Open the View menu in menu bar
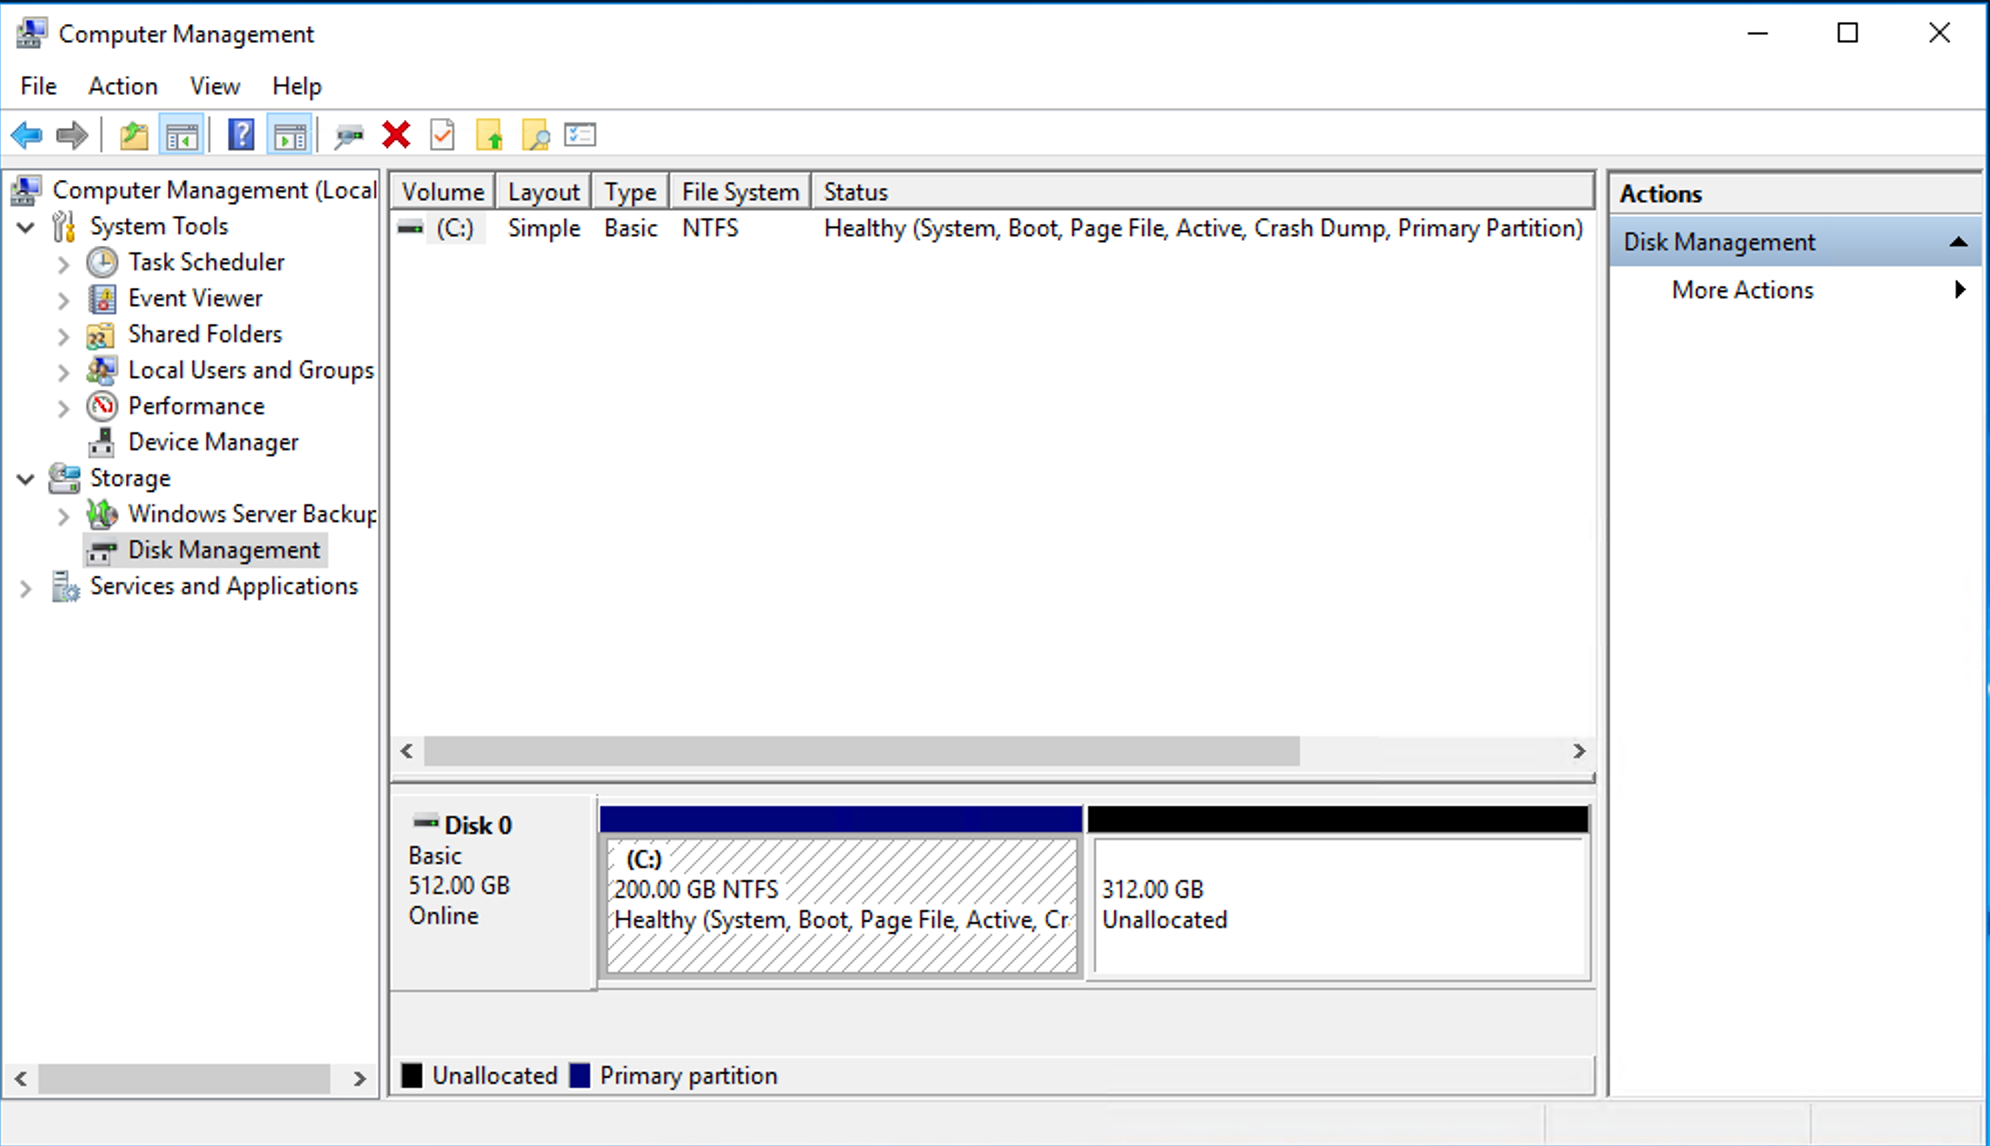The height and width of the screenshot is (1146, 1990). [x=215, y=85]
